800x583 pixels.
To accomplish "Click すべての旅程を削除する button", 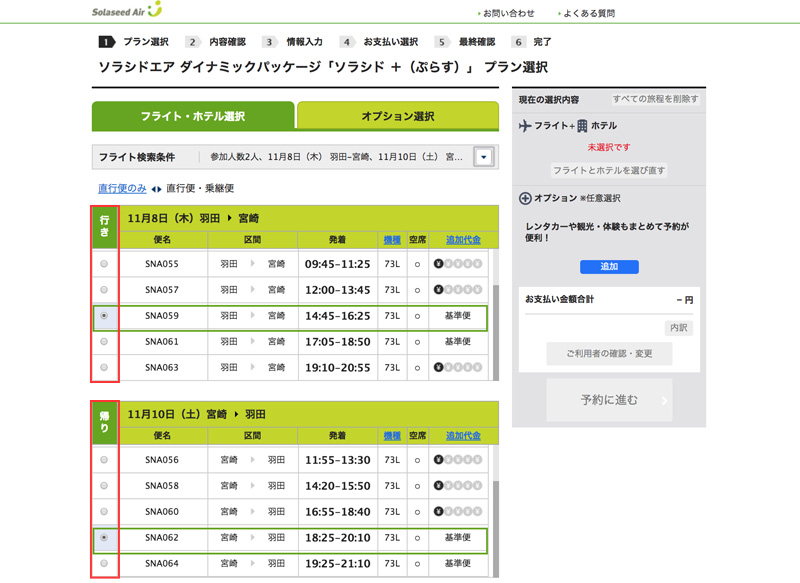I will tap(656, 99).
